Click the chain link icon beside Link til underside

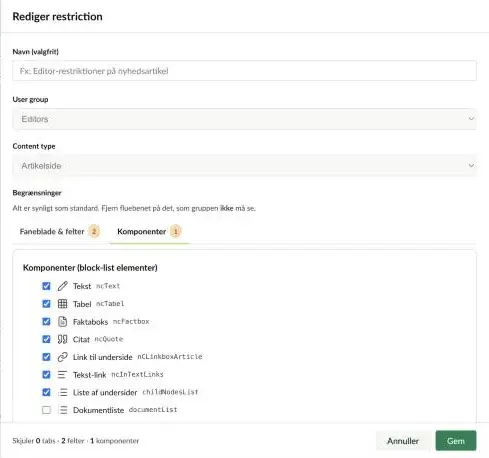(62, 357)
